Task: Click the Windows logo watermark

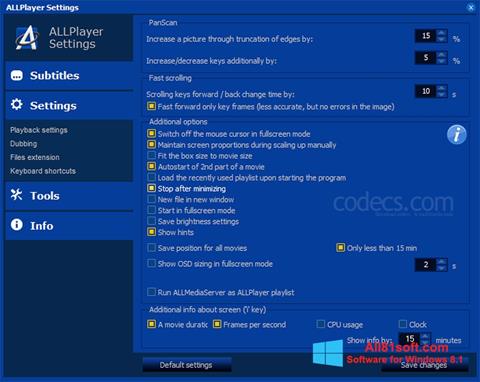Action: (x=328, y=353)
